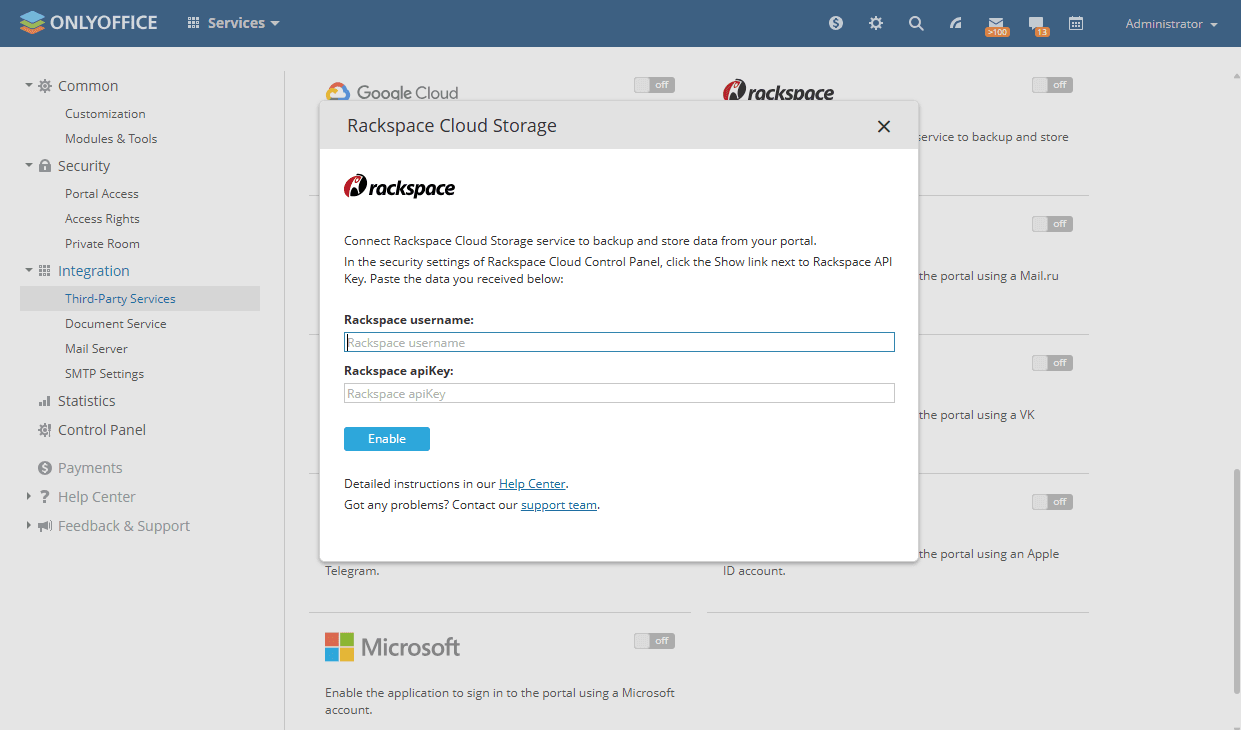This screenshot has height=730, width=1241.
Task: Follow the Help Center link in dialog
Action: (532, 484)
